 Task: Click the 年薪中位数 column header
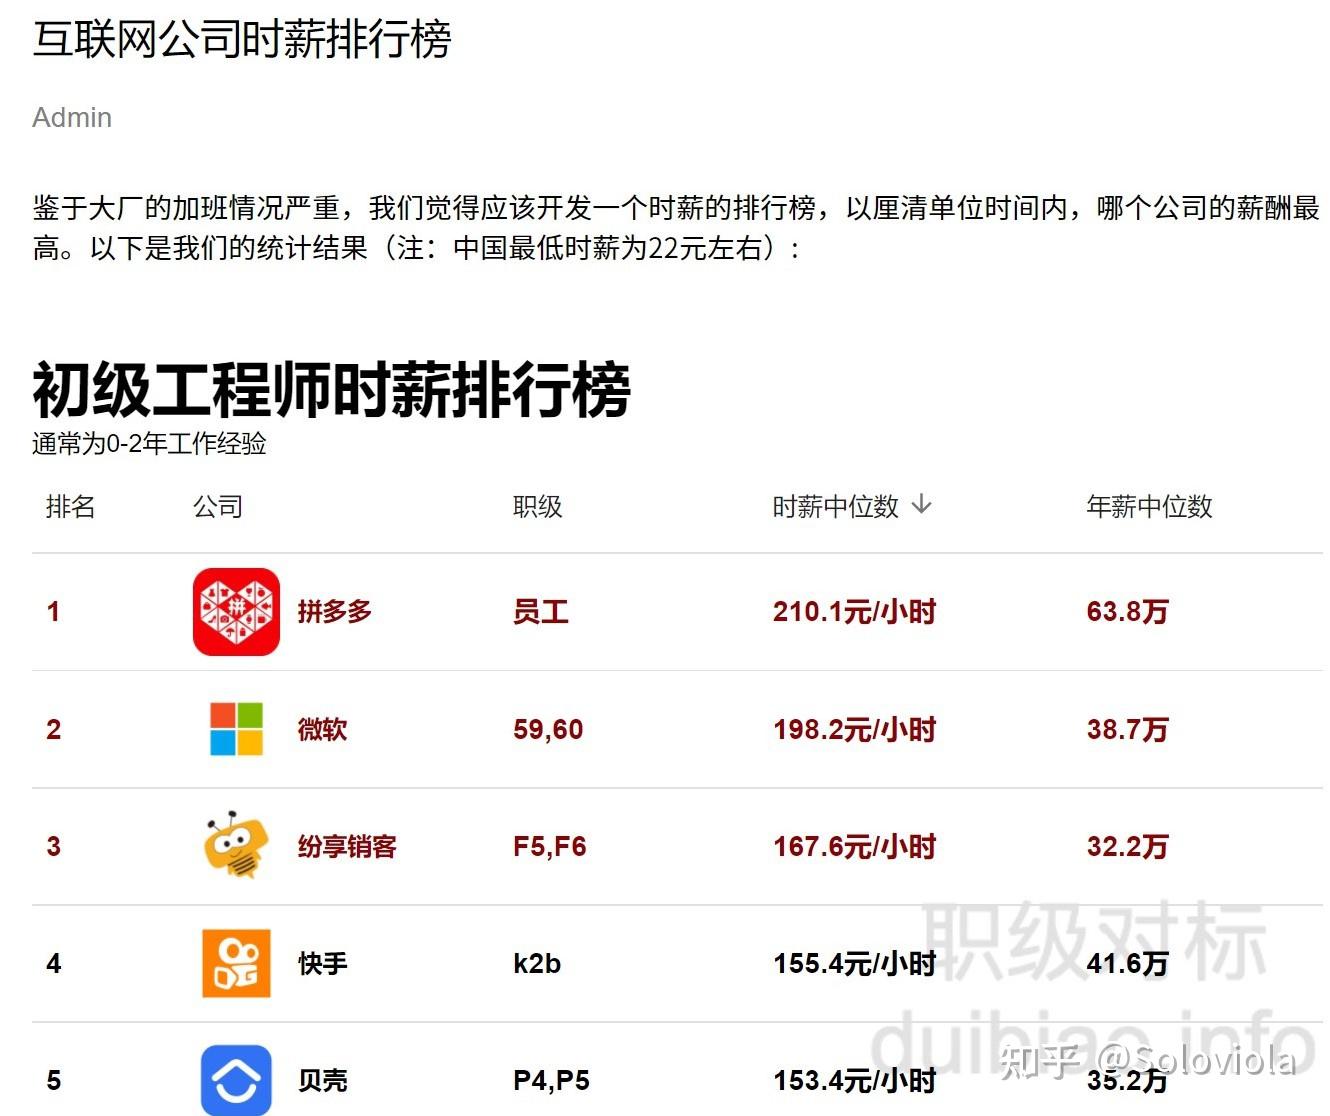[1149, 507]
